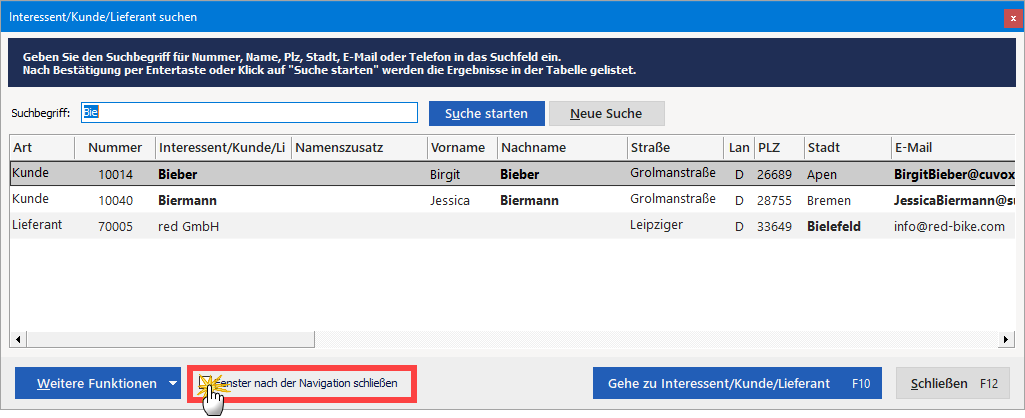Click the Lan column header

click(x=739, y=148)
